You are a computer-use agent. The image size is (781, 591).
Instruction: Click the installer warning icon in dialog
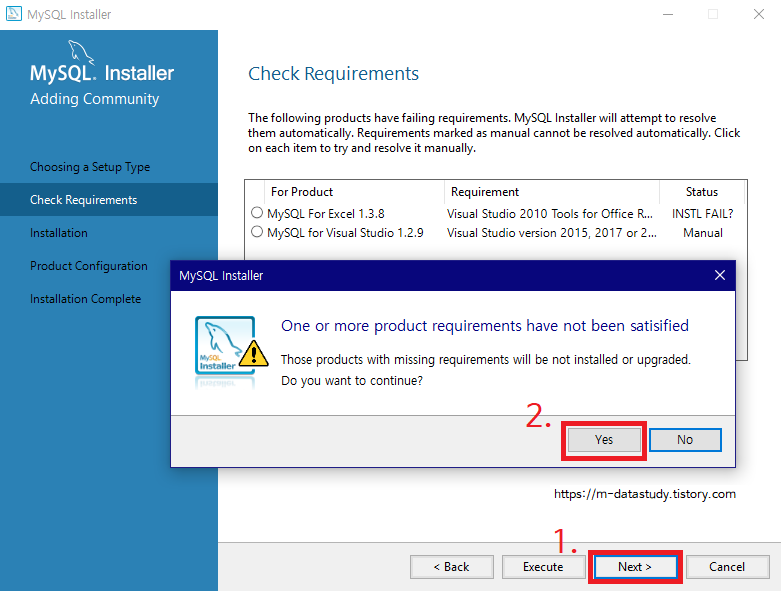[x=232, y=352]
